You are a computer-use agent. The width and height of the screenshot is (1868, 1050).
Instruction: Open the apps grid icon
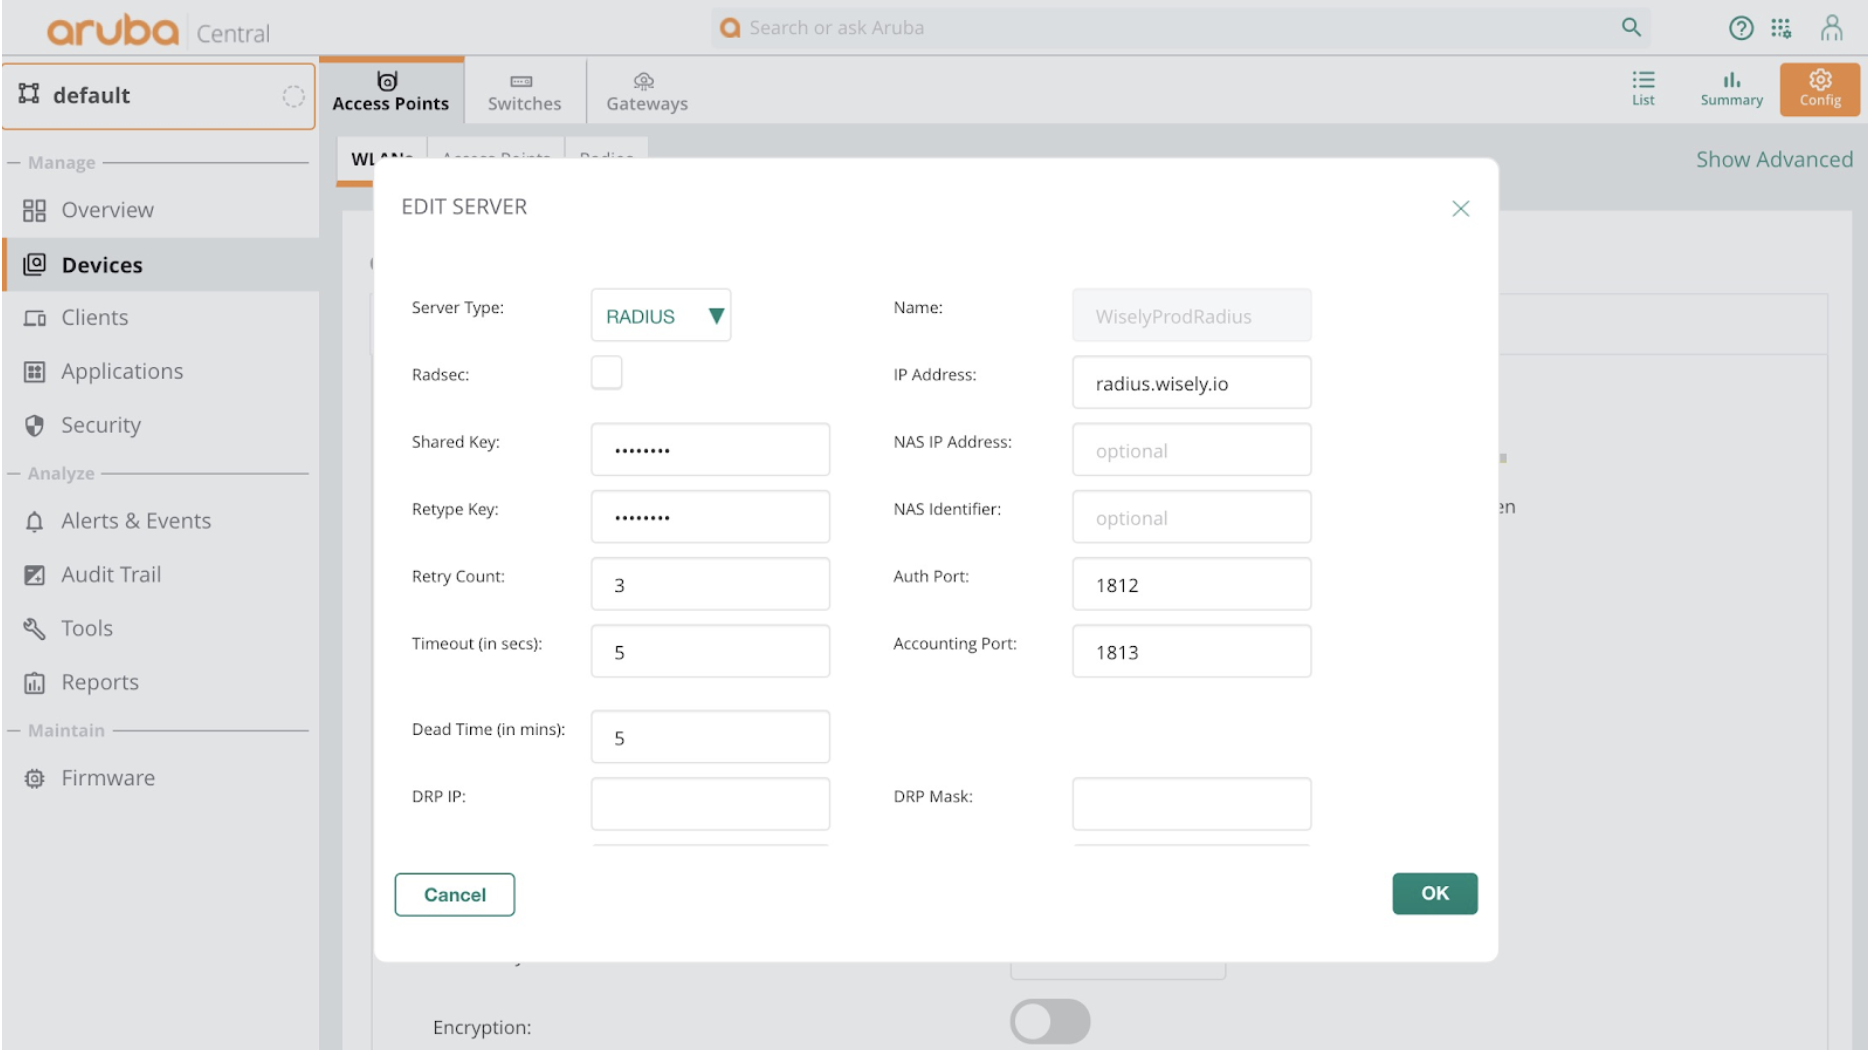coord(1781,28)
